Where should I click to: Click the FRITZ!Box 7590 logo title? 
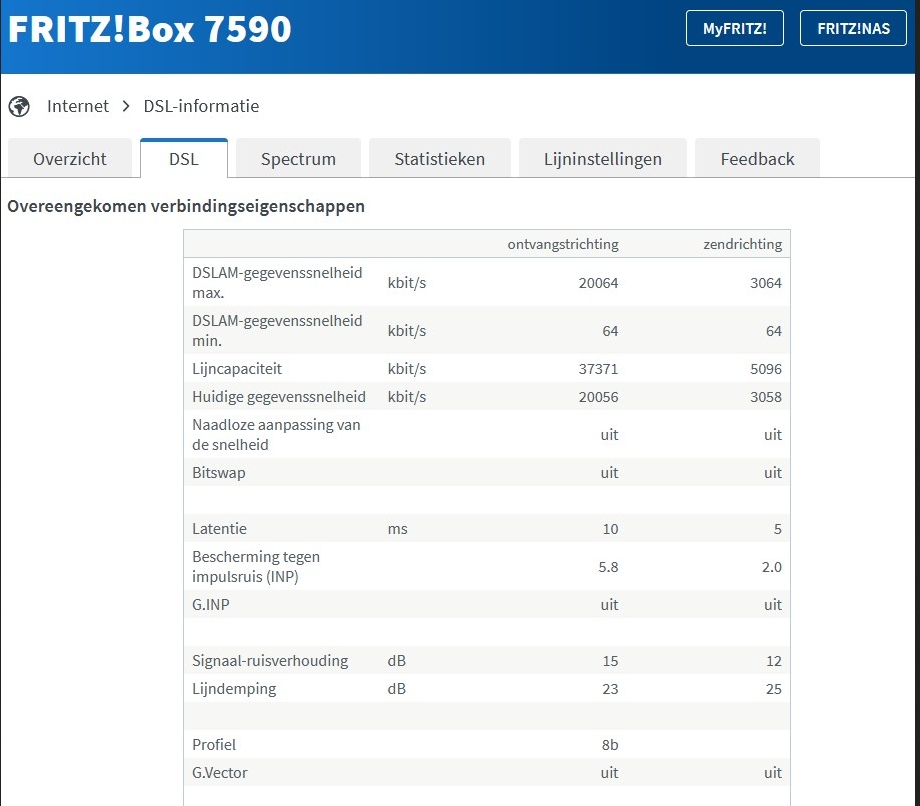150,30
